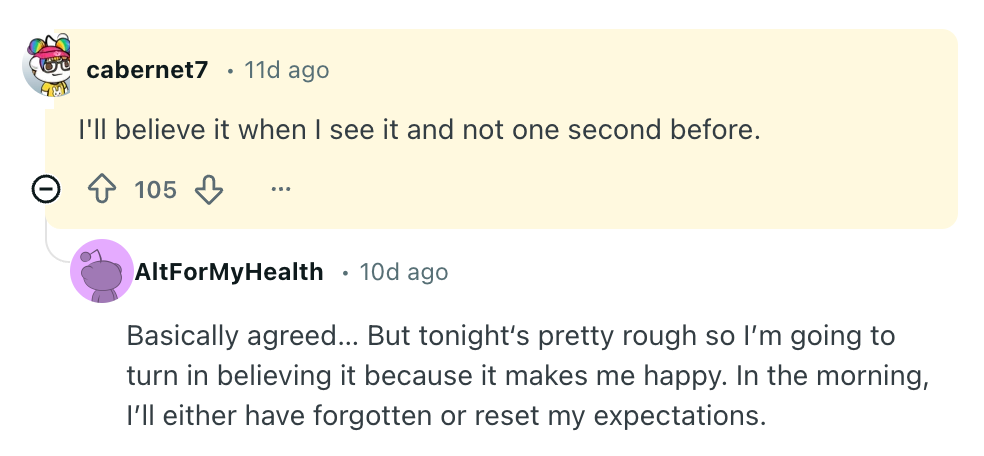Click the words "not one second before"
This screenshot has width=984, height=456.
pyautogui.click(x=640, y=130)
